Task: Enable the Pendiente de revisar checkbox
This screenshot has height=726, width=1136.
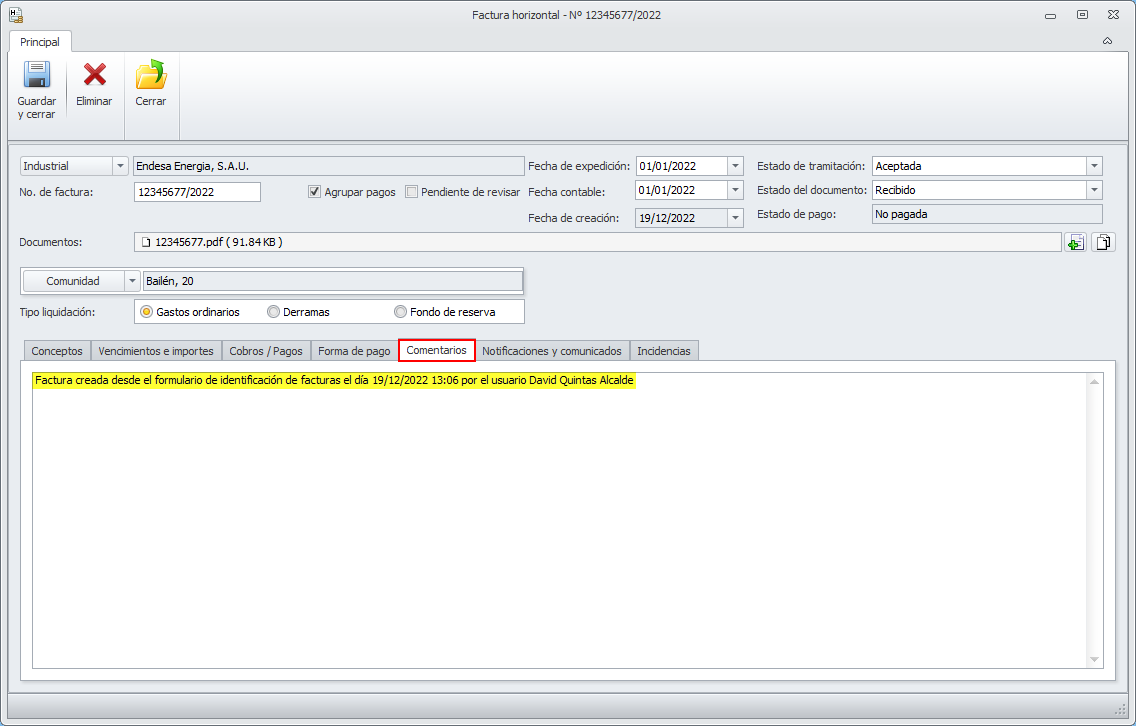Action: click(412, 192)
